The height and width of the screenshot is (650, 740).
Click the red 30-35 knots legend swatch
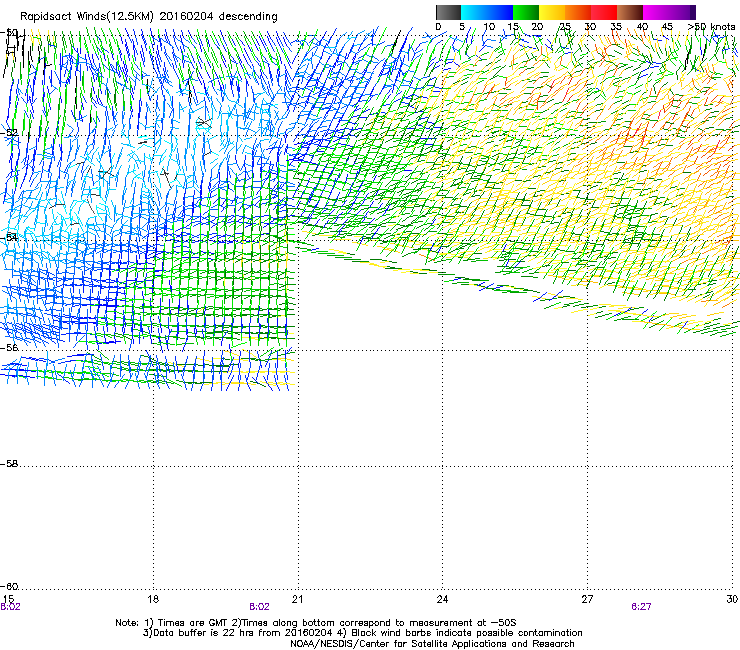tap(604, 12)
